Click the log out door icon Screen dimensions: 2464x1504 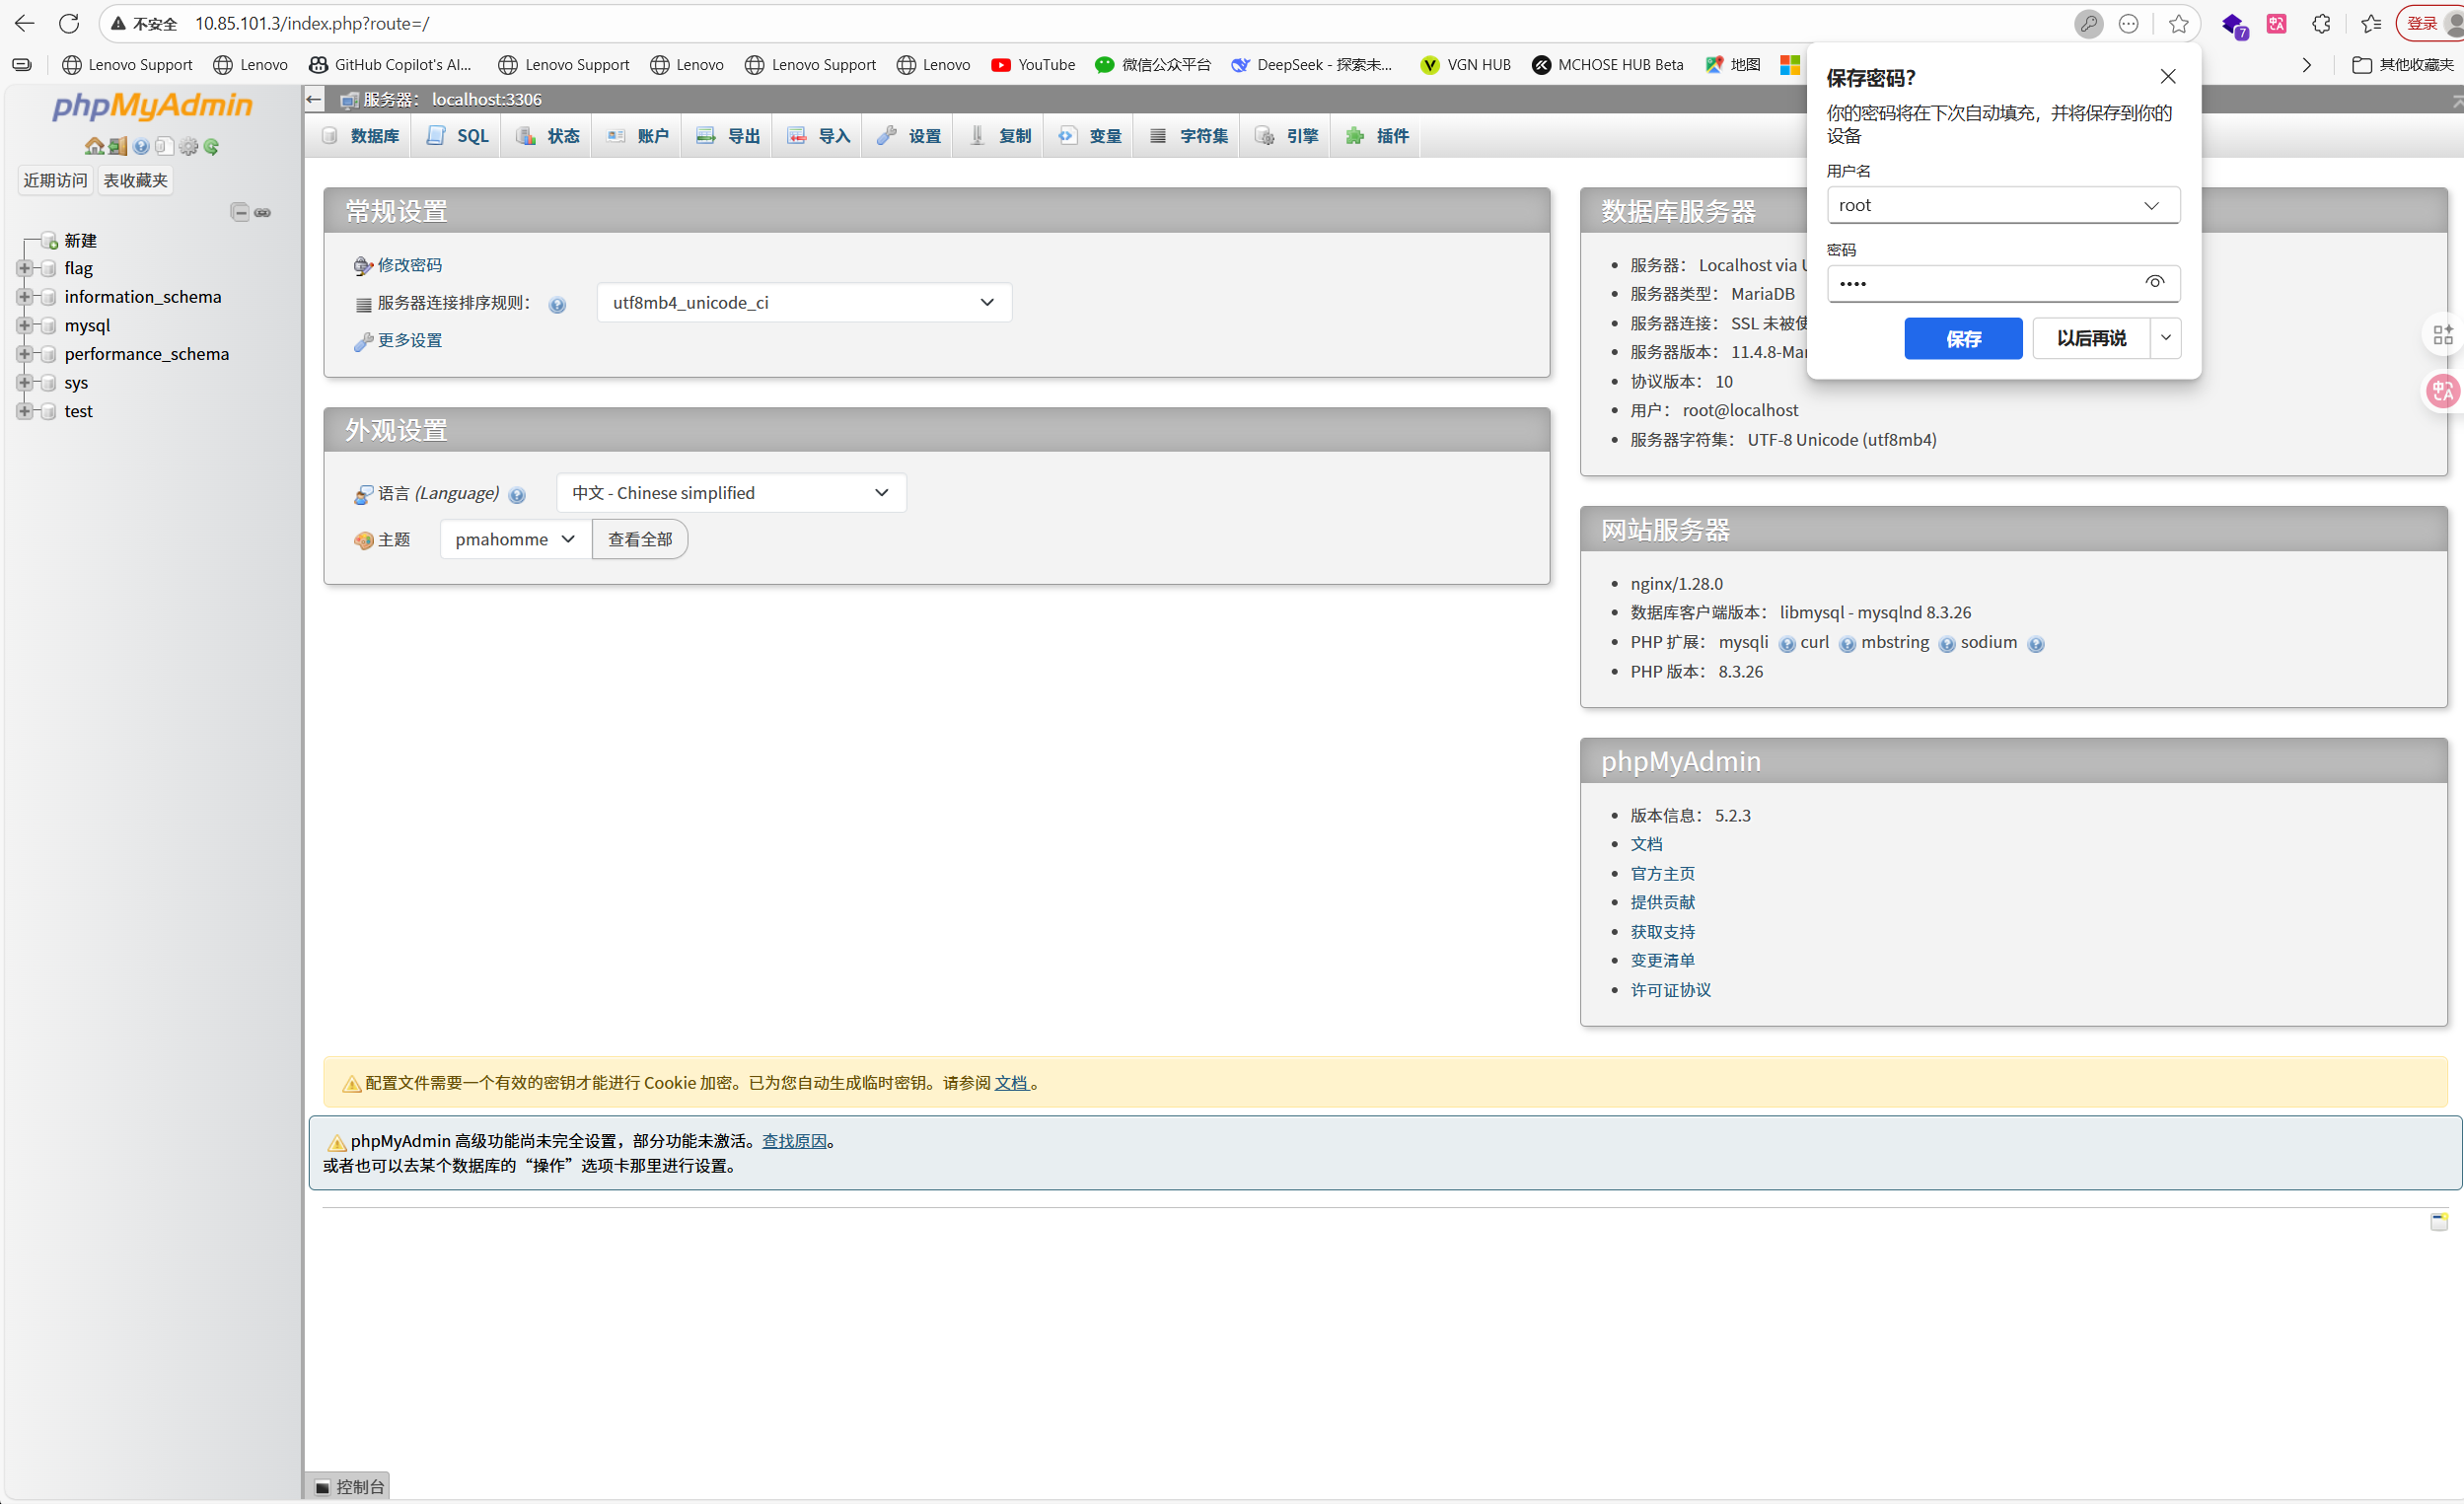[x=118, y=147]
